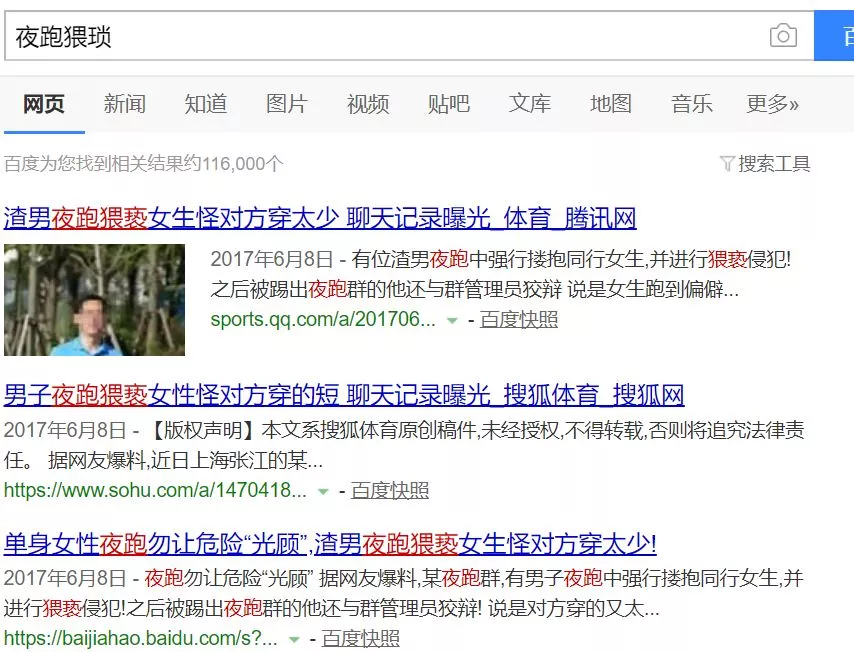Switch to the 地图 tab
The height and width of the screenshot is (652, 854).
point(611,103)
